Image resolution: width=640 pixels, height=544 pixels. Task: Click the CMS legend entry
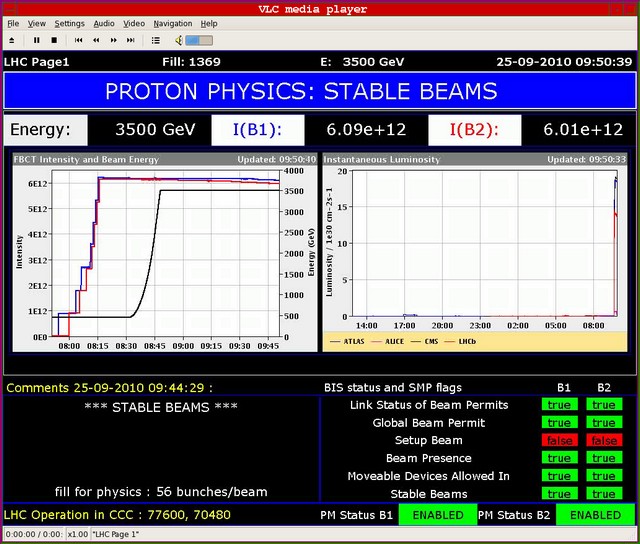coord(424,341)
